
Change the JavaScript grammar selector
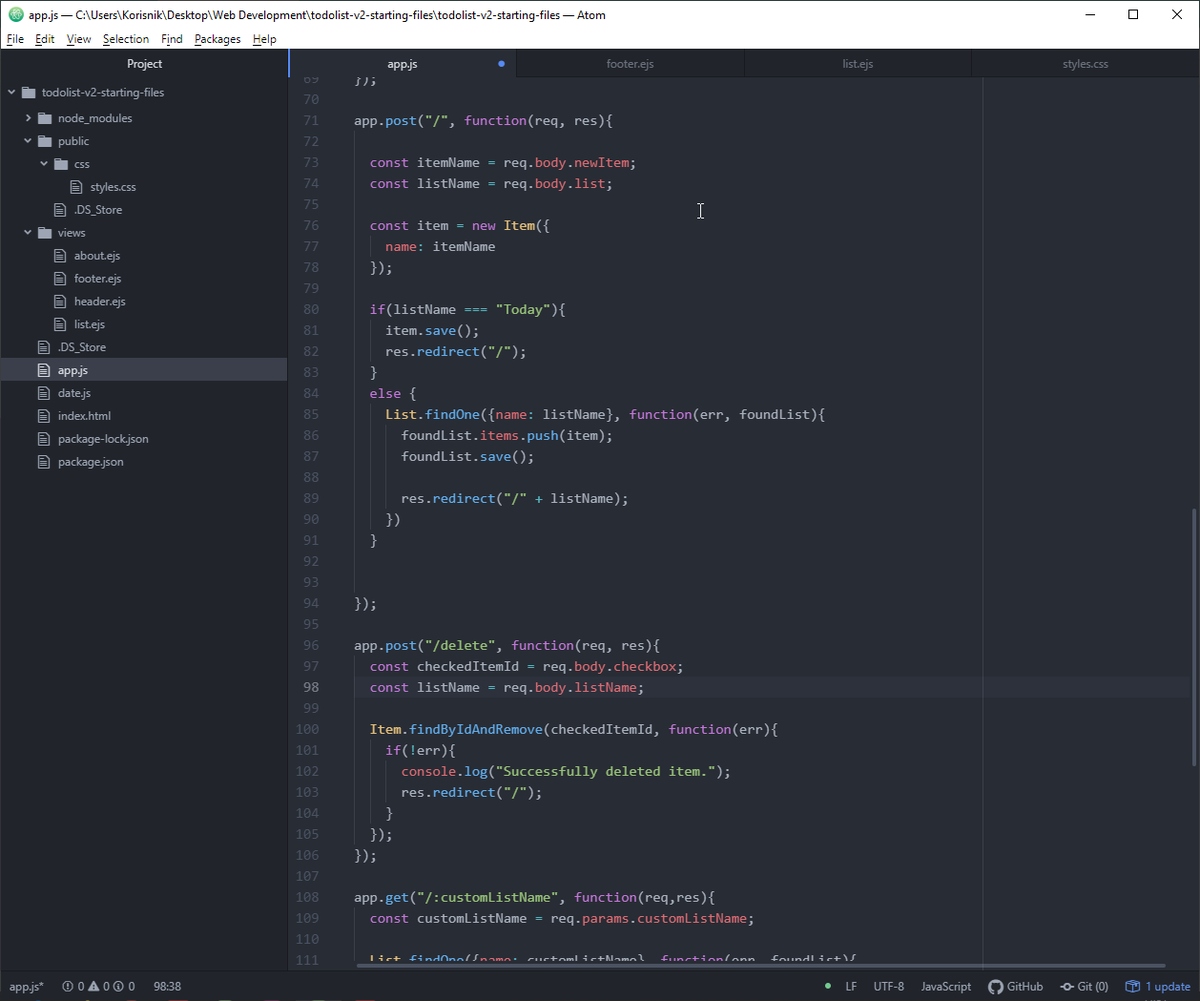[x=946, y=986]
